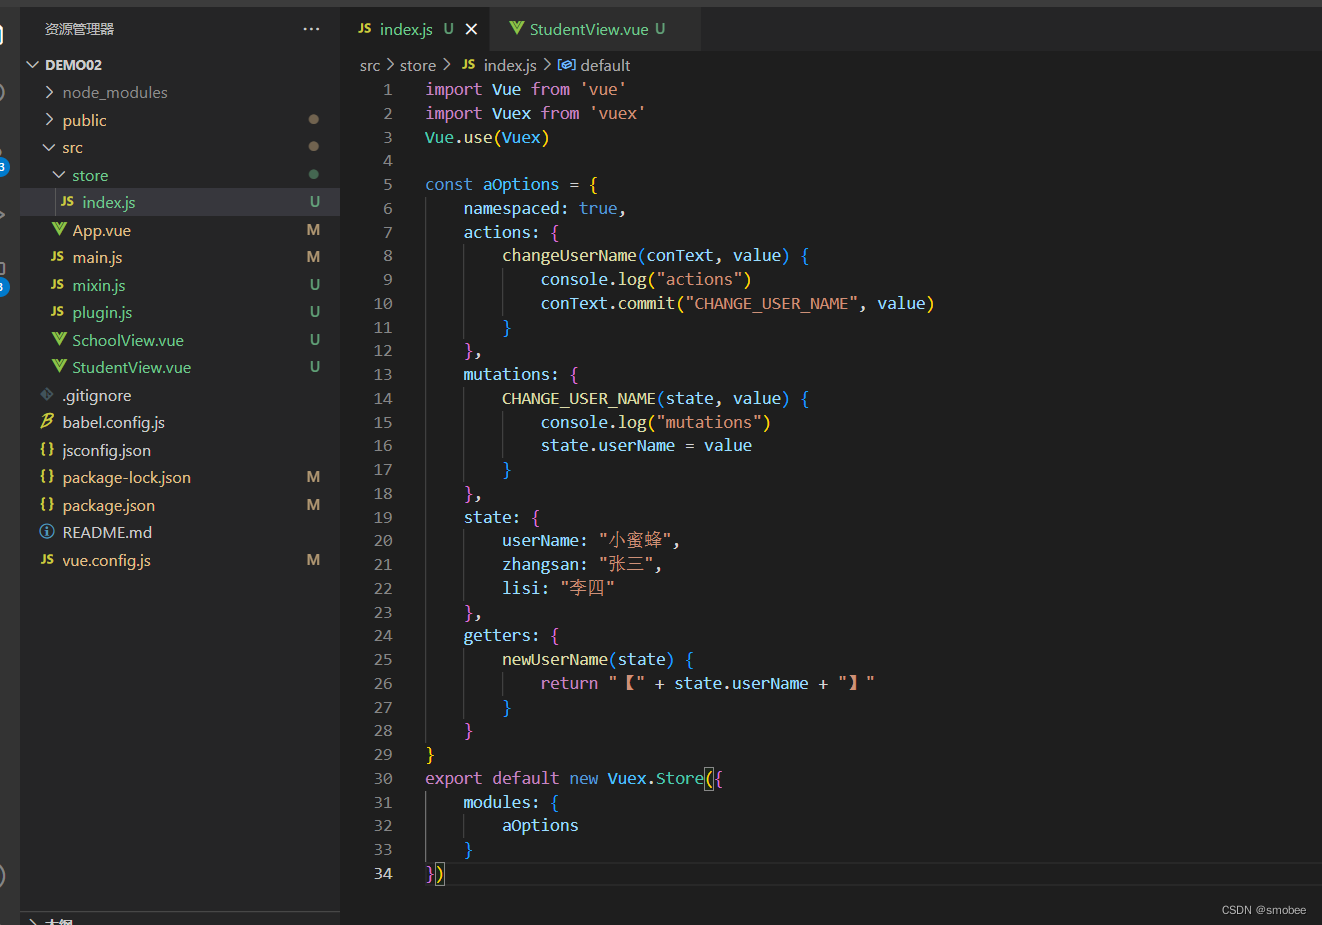The width and height of the screenshot is (1322, 925).
Task: Click 'changeUserName' function name on line 8
Action: pyautogui.click(x=569, y=255)
